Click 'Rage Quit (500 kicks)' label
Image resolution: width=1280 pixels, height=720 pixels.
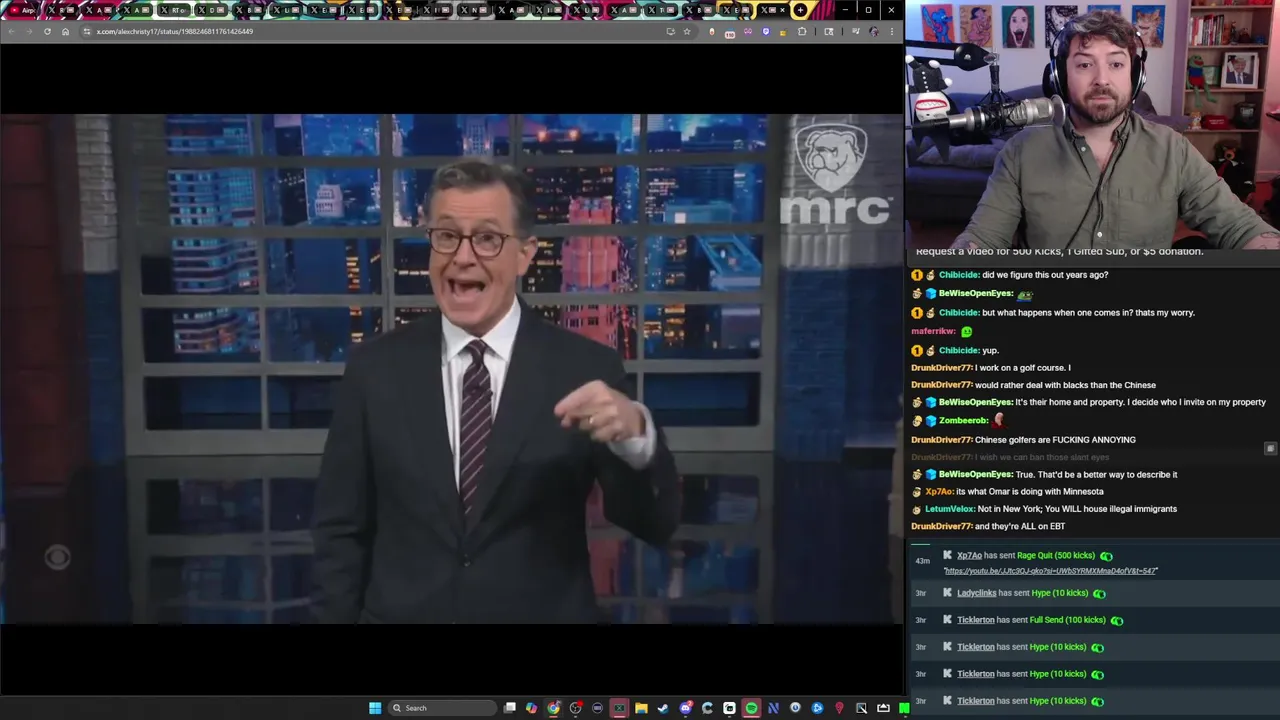pos(1056,556)
